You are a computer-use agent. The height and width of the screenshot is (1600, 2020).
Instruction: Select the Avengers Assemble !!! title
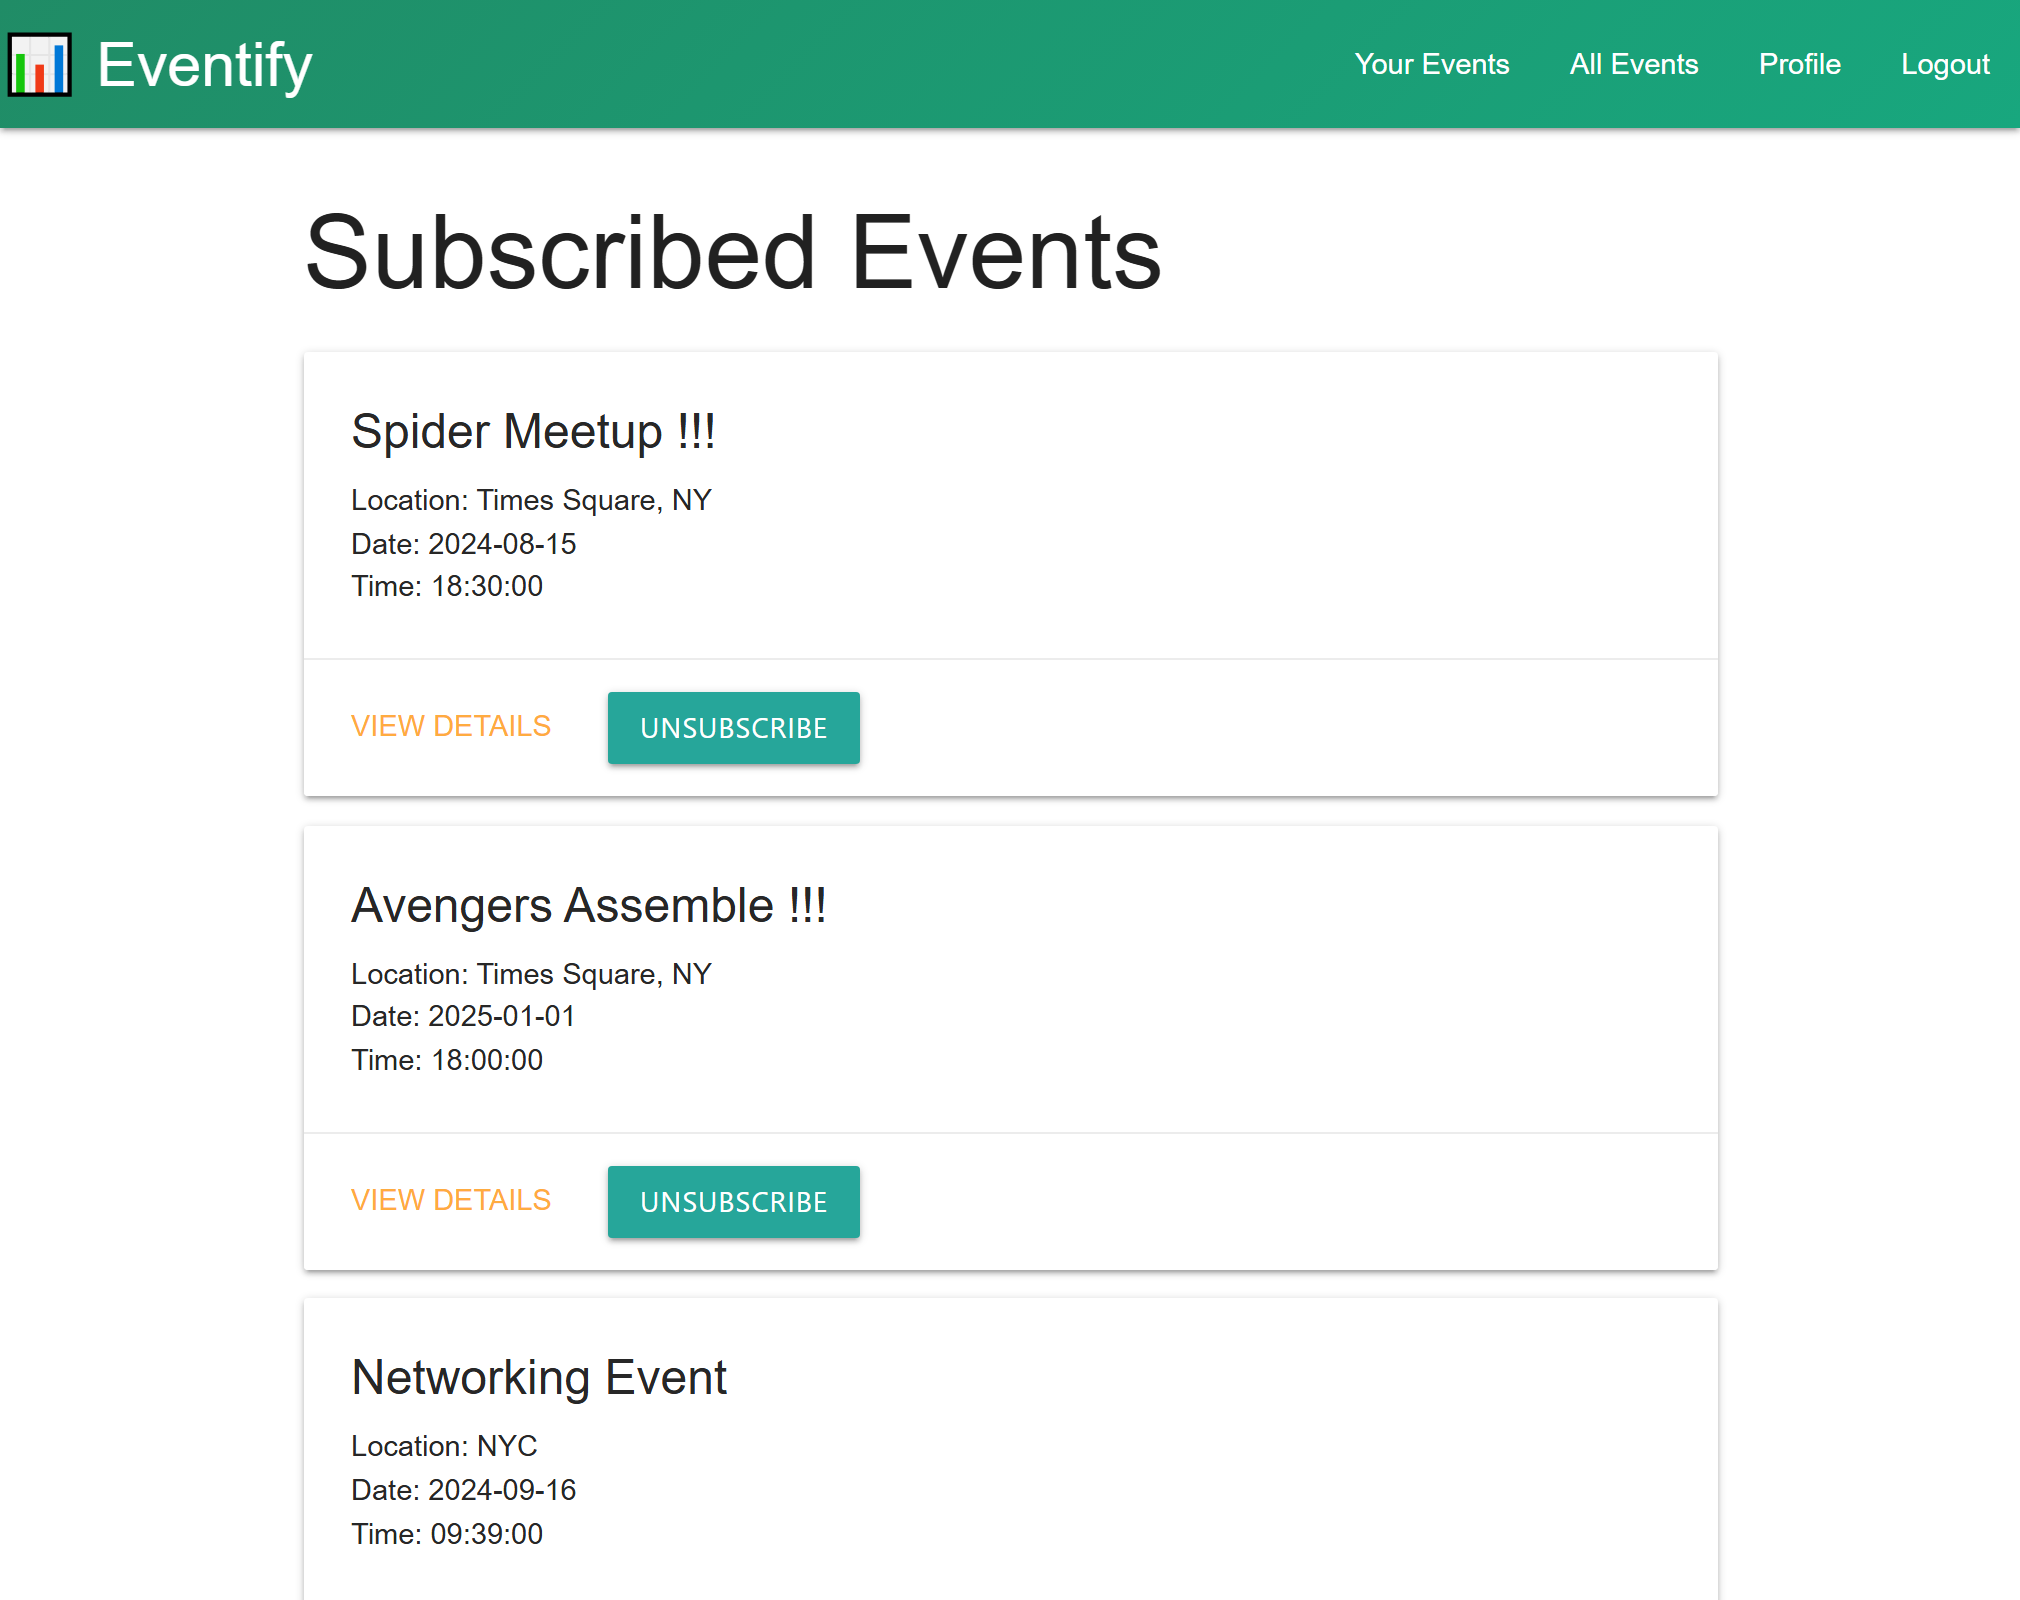(x=589, y=906)
